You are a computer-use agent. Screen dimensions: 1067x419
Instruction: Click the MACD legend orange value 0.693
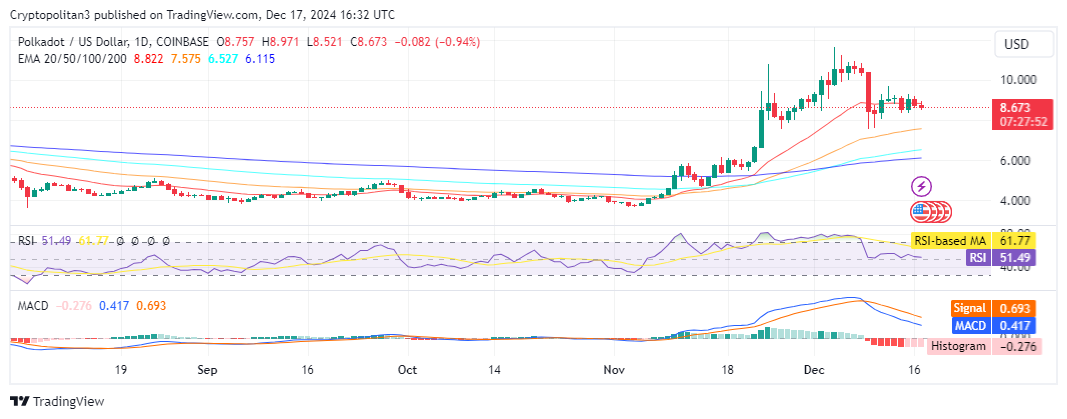pos(151,306)
